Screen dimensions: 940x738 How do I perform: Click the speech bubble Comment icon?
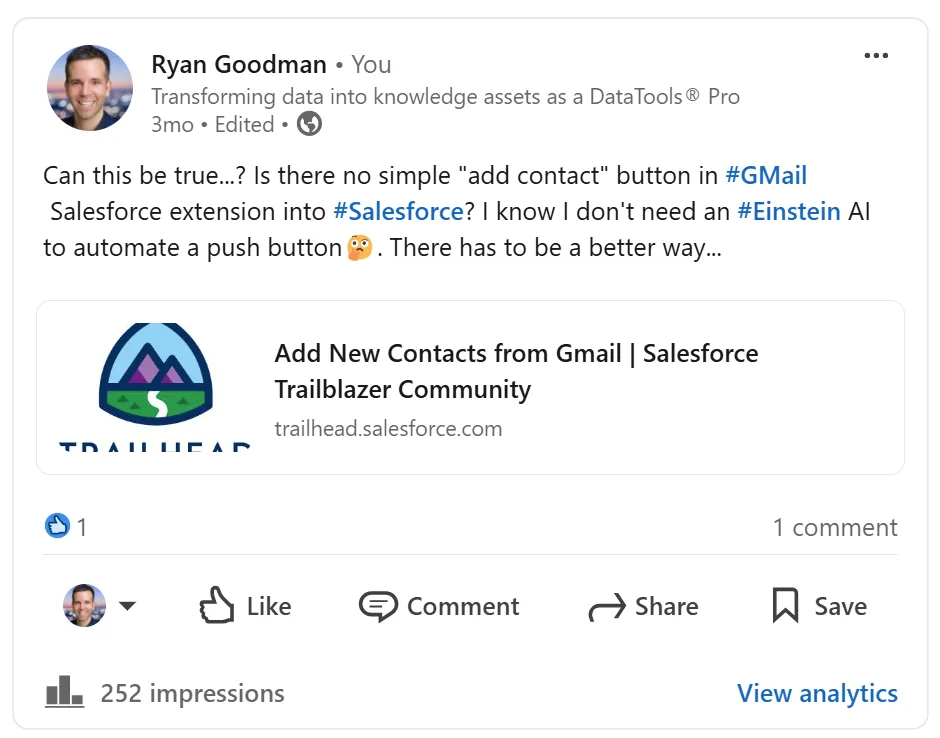coord(378,606)
